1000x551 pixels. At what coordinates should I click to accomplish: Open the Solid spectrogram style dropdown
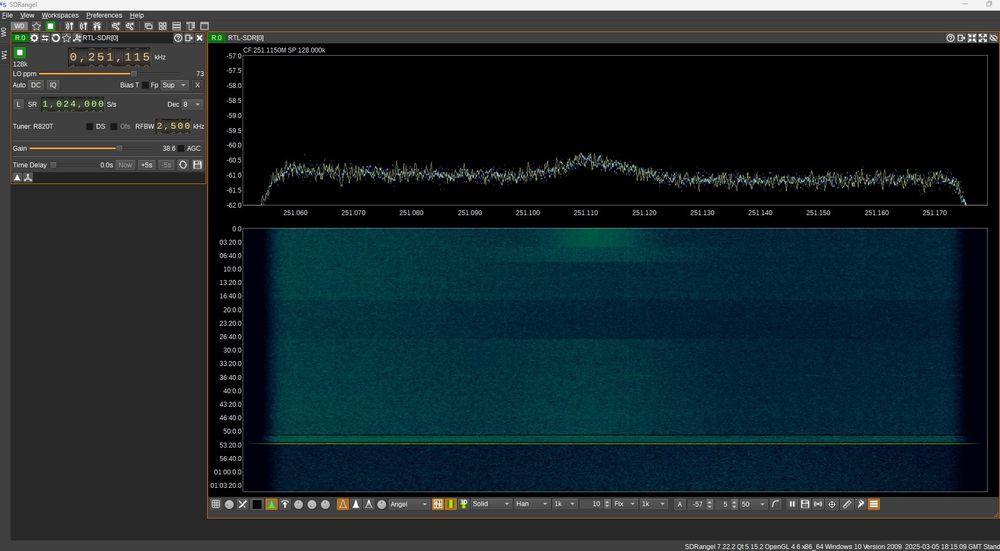point(491,504)
